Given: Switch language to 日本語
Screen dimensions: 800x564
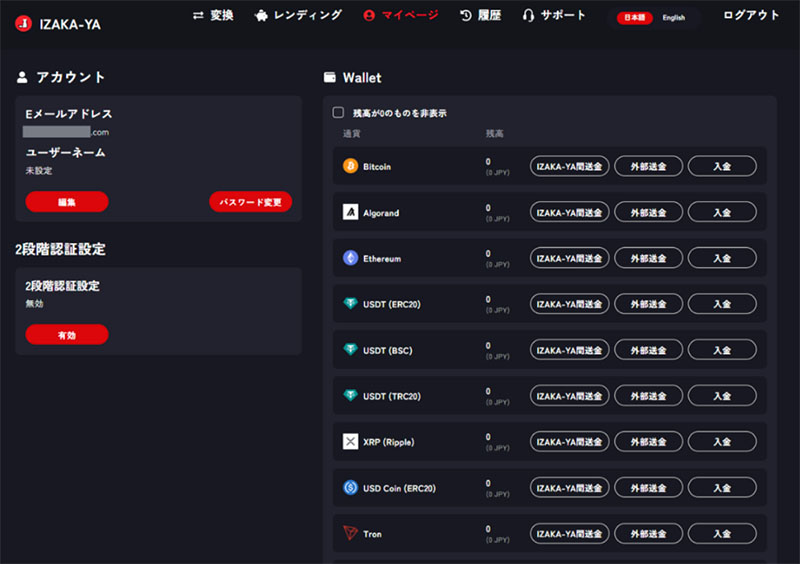Looking at the screenshot, I should (635, 17).
